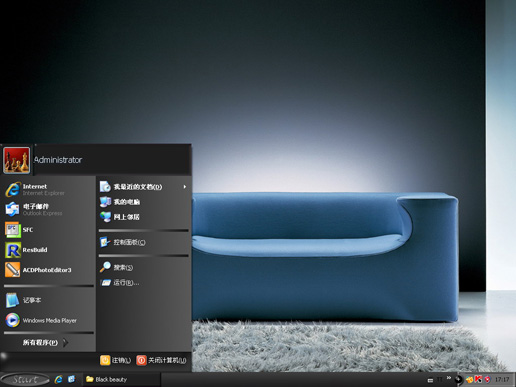The height and width of the screenshot is (387, 516).
Task: Expand hidden tray icons chevron
Action: coord(449,378)
